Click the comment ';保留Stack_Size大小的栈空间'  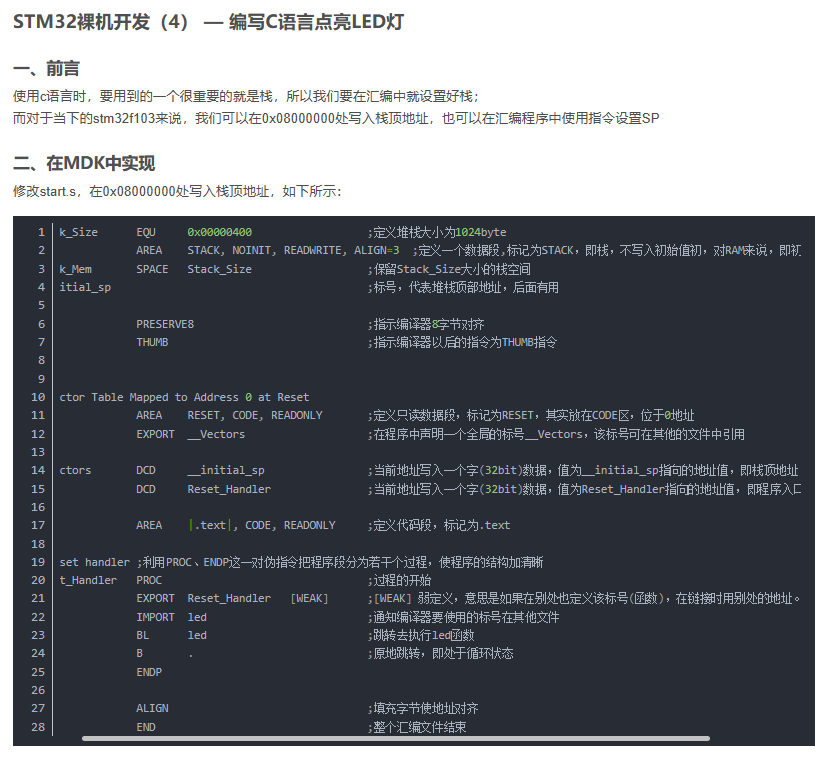click(449, 269)
